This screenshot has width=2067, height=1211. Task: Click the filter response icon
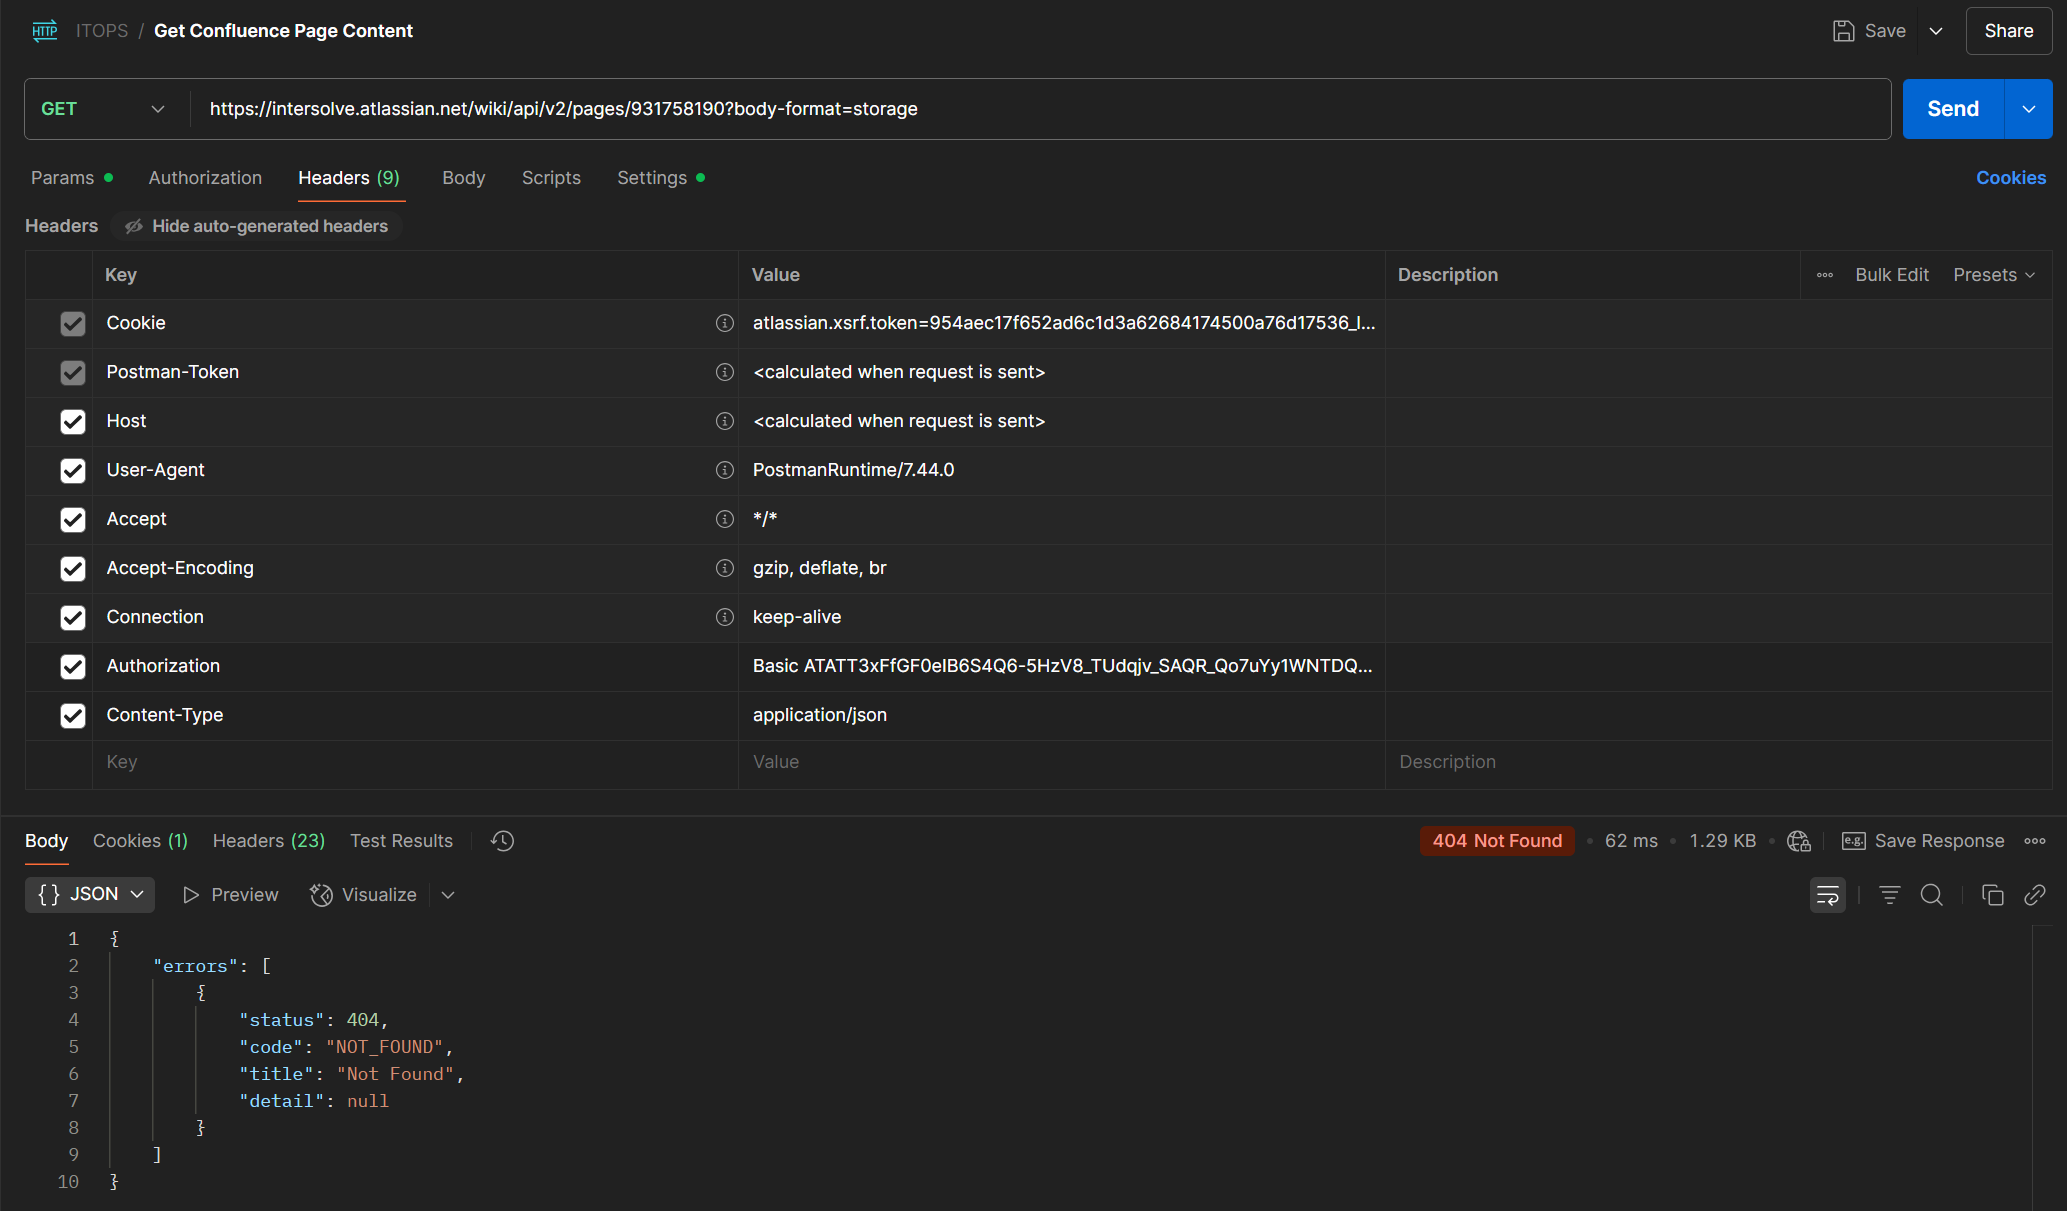(x=1889, y=895)
